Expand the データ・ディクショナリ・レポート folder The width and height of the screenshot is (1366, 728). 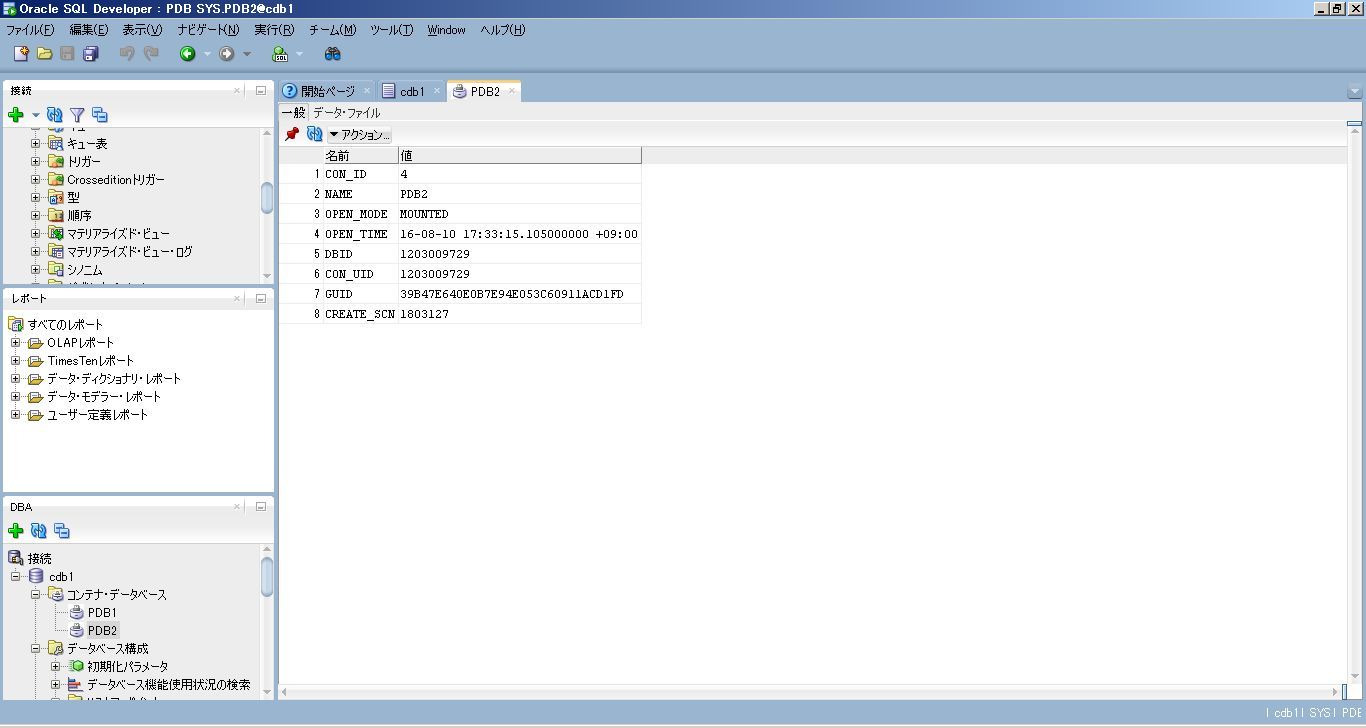click(x=16, y=378)
